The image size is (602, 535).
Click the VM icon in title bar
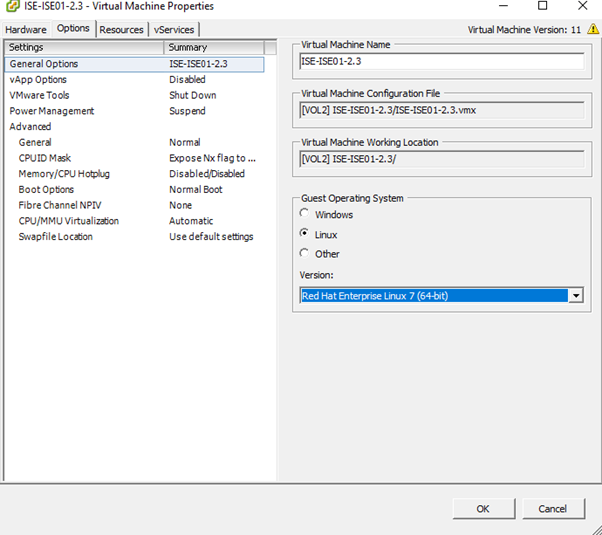(12, 5)
